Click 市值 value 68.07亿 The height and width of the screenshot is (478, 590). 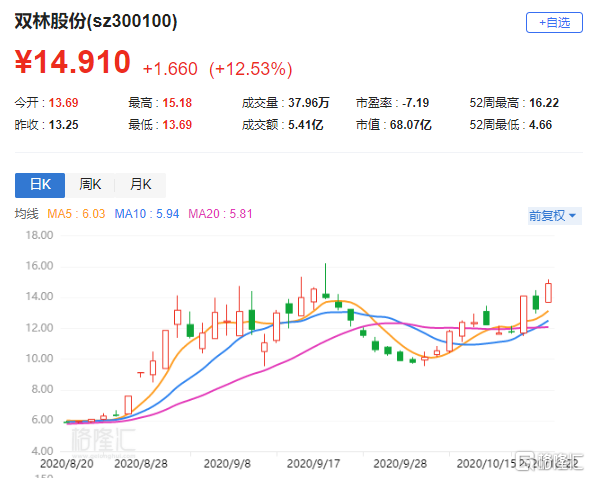tap(411, 125)
